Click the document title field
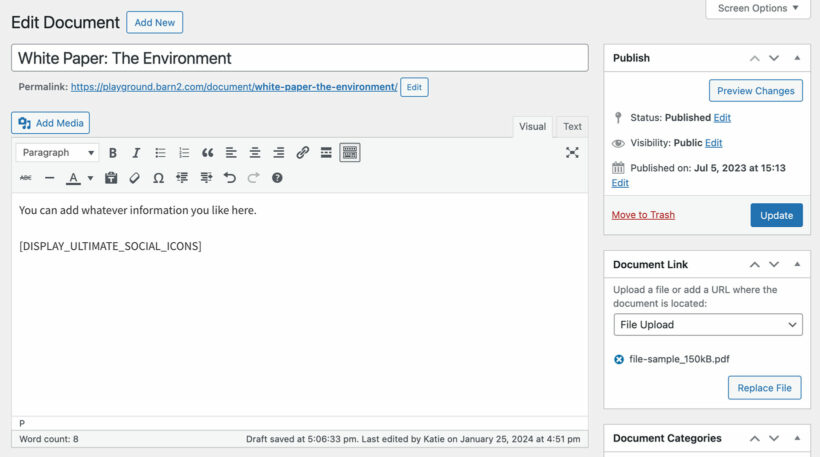Image resolution: width=820 pixels, height=457 pixels. [300, 58]
